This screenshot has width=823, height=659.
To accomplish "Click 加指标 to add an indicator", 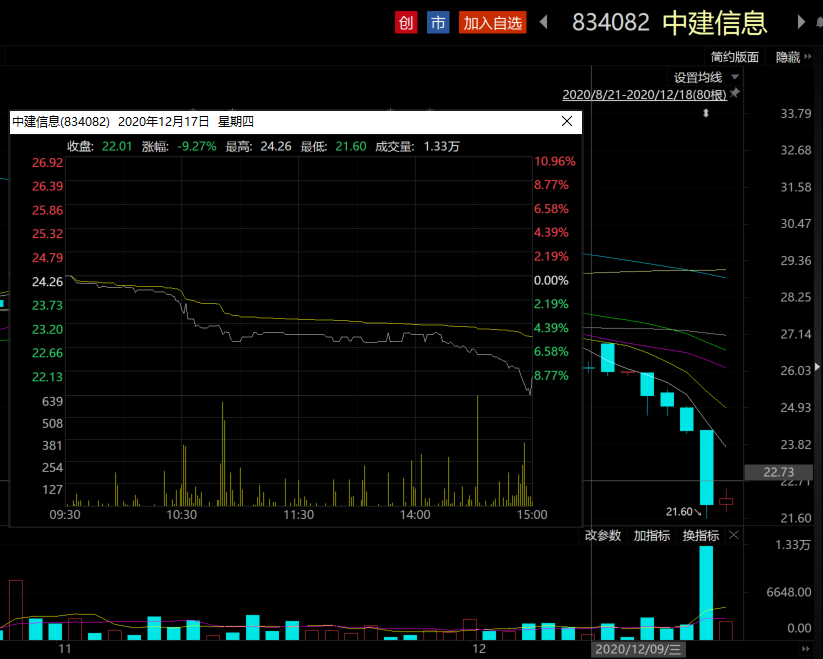I will click(x=651, y=536).
